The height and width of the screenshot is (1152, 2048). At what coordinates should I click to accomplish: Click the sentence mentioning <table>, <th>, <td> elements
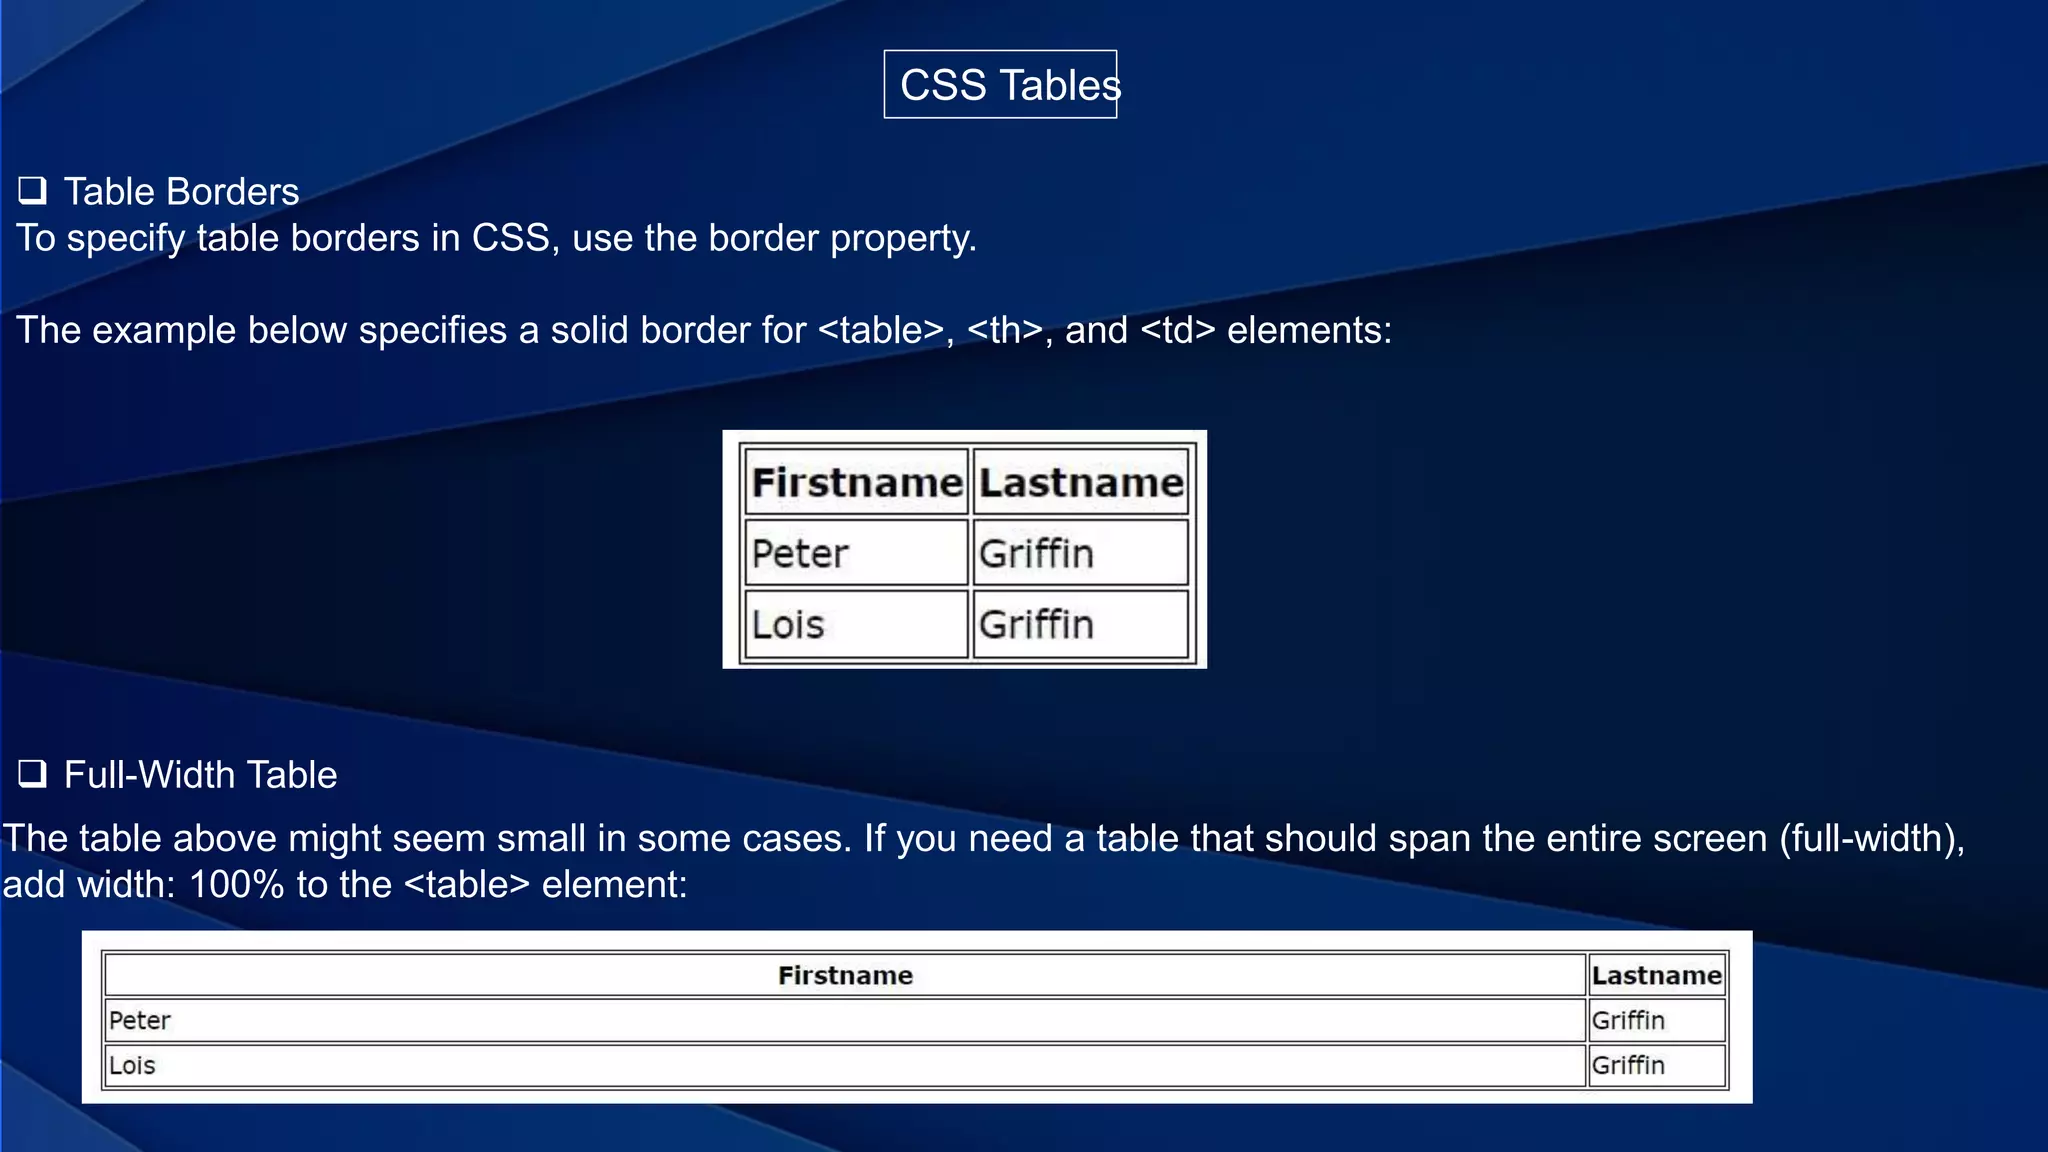pos(703,330)
